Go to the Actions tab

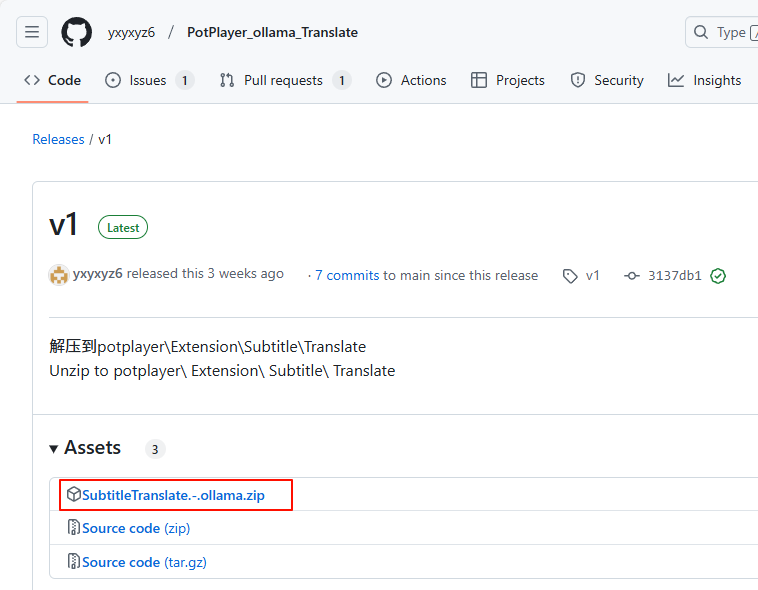pyautogui.click(x=411, y=80)
